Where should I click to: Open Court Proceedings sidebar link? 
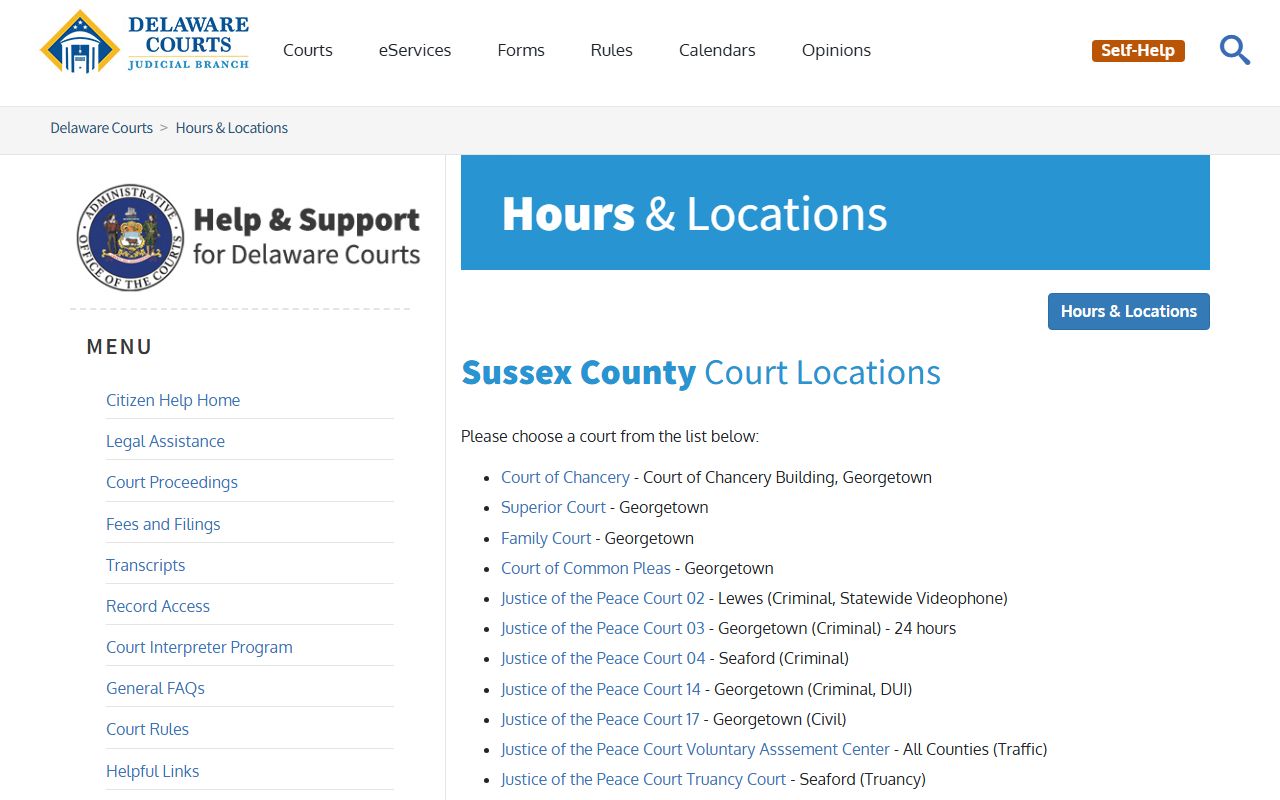tap(172, 482)
